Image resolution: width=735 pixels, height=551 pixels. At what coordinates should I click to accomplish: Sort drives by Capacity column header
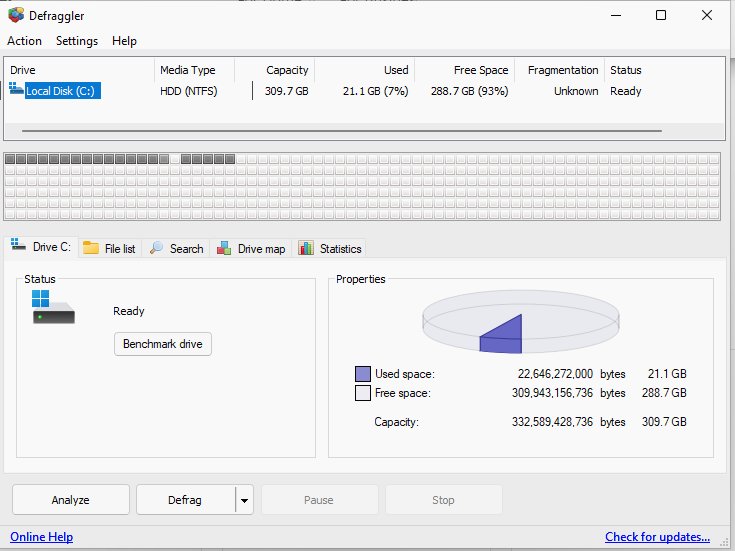point(287,70)
